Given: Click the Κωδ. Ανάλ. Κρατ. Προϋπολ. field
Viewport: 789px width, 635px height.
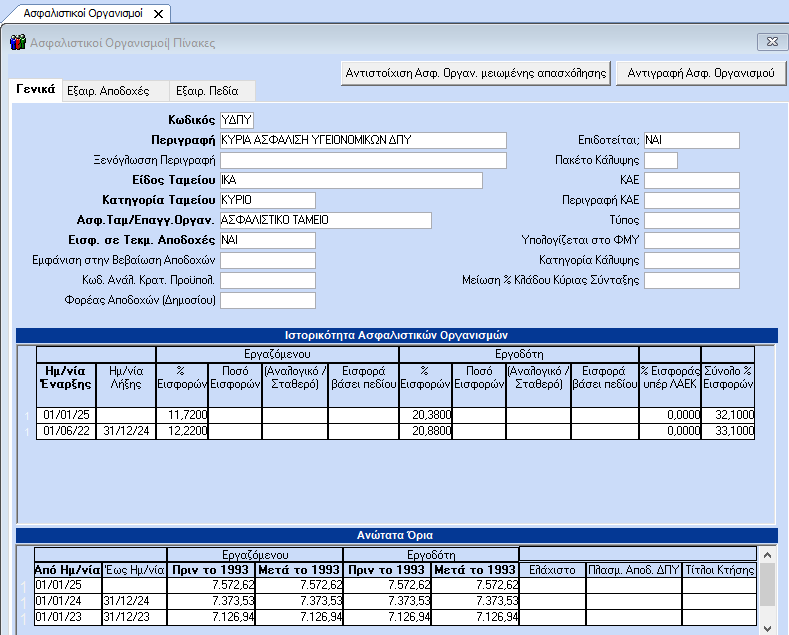Looking at the screenshot, I should point(268,280).
